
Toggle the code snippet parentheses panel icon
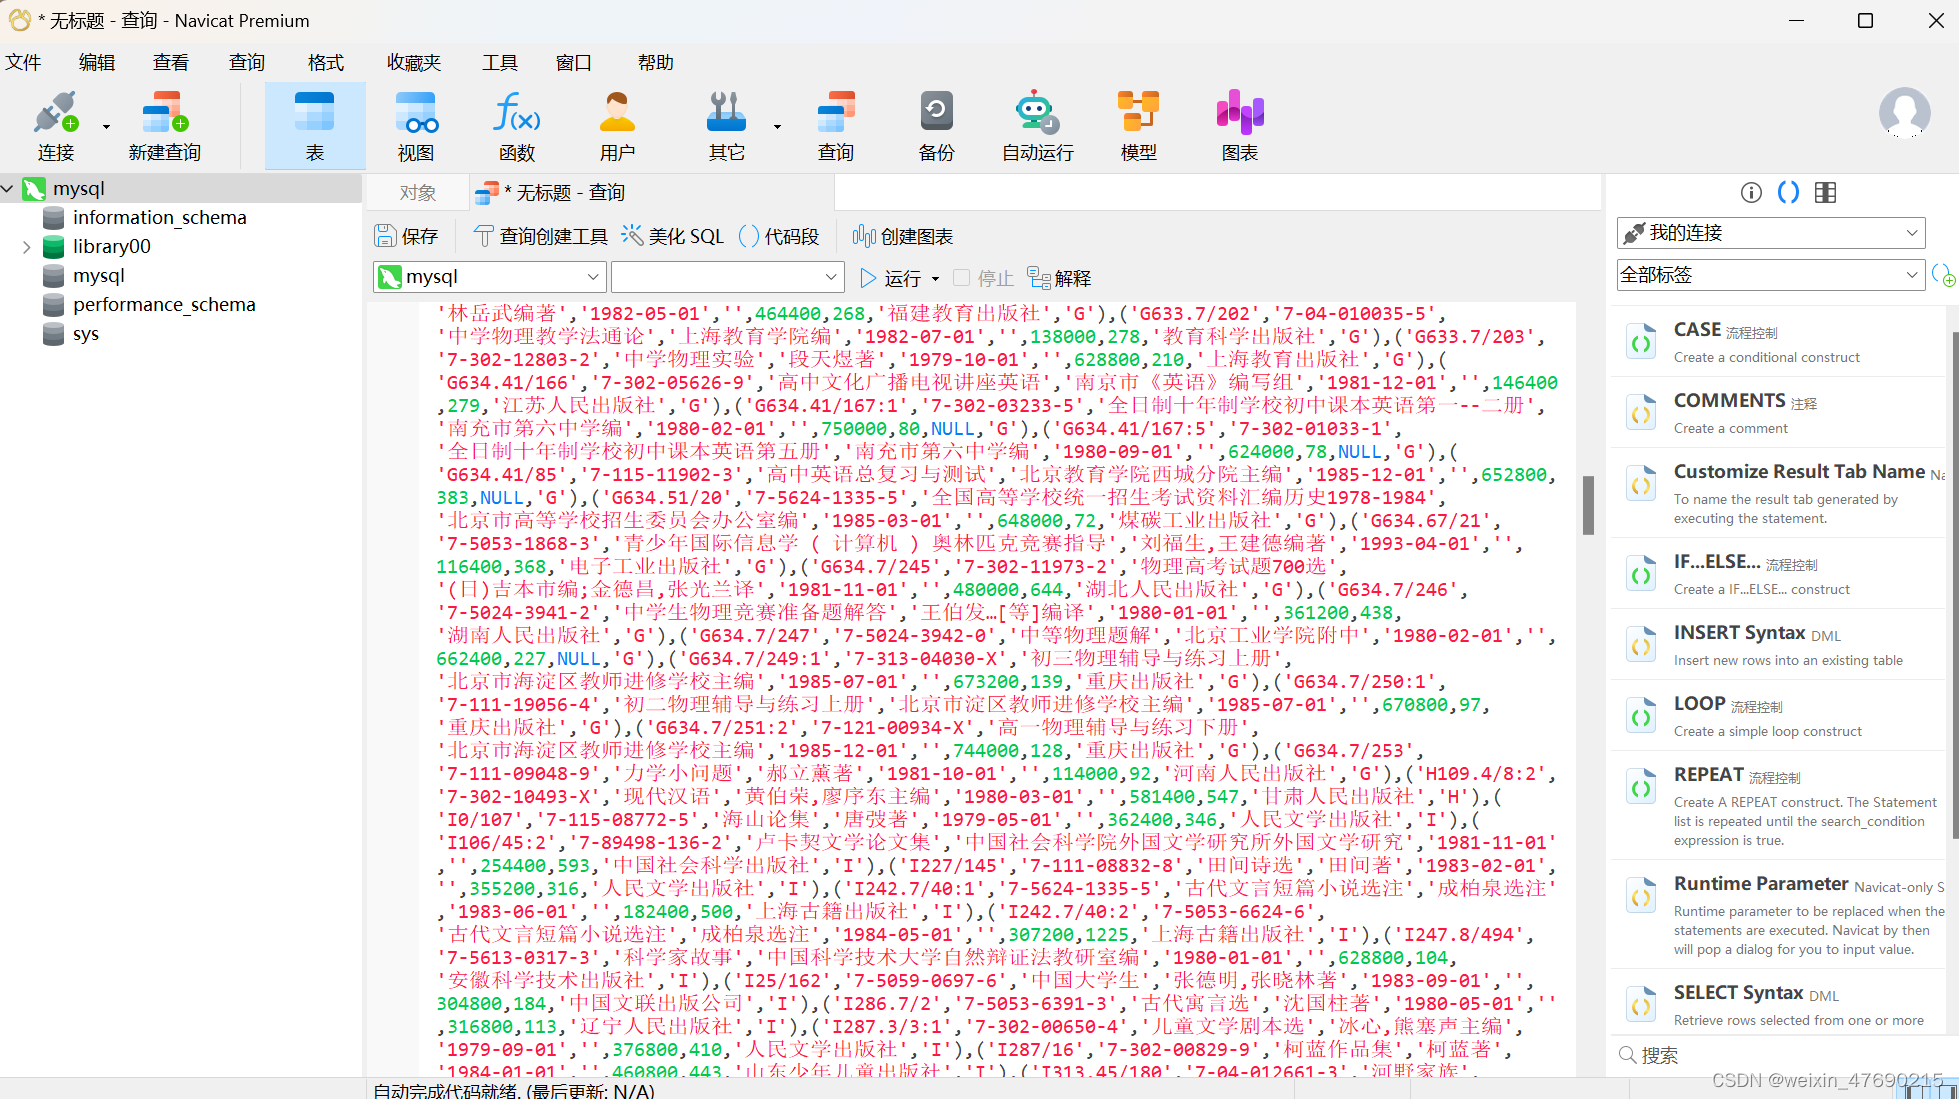(x=1788, y=193)
